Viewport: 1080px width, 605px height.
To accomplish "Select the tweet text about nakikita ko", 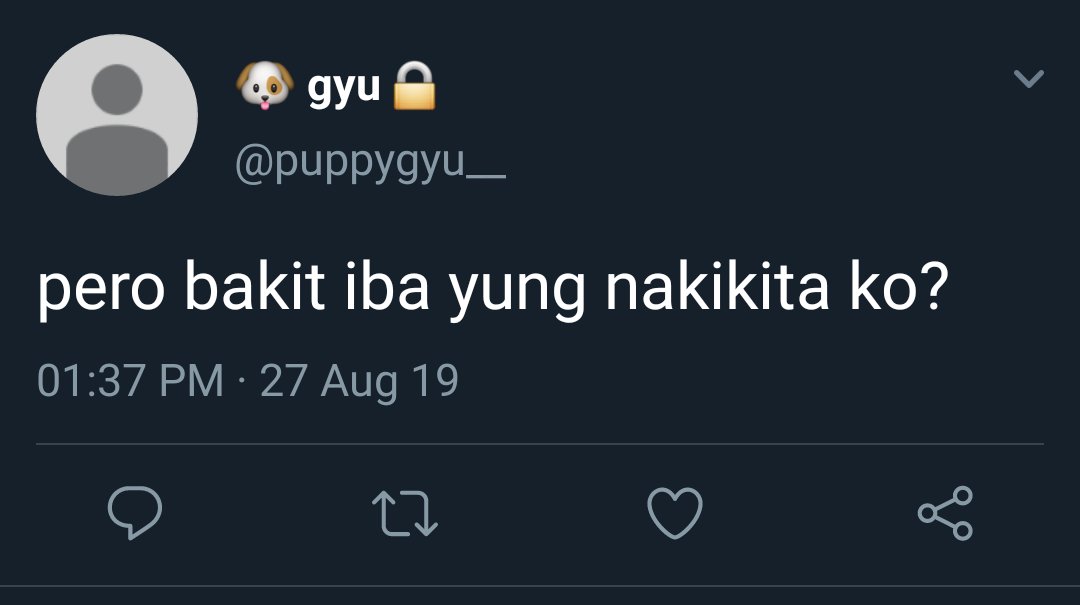I will point(493,288).
